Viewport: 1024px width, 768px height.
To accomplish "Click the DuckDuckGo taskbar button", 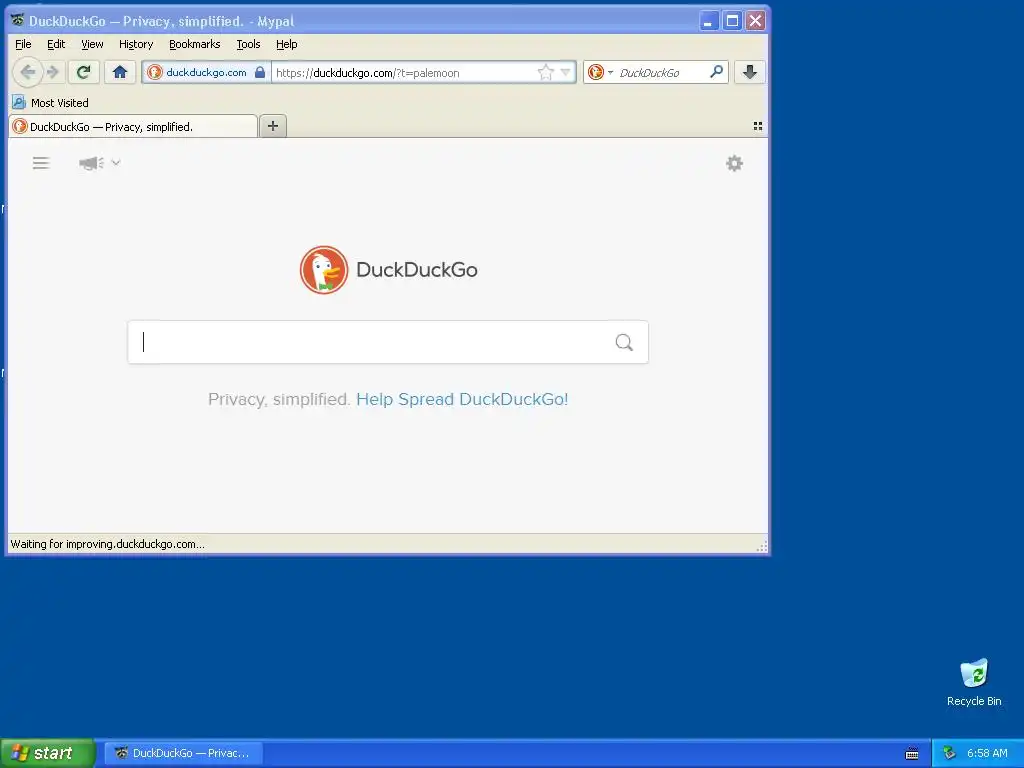I will click(x=184, y=753).
